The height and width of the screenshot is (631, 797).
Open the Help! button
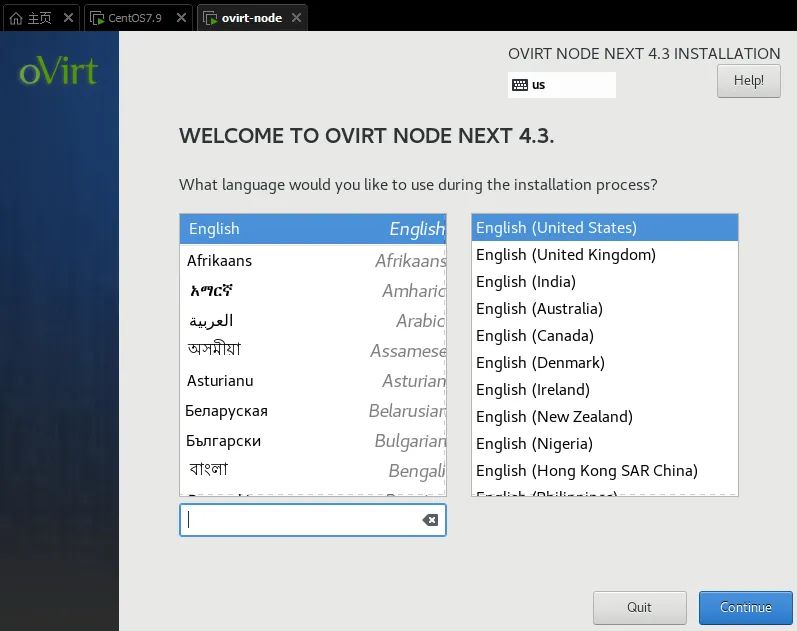tap(749, 81)
